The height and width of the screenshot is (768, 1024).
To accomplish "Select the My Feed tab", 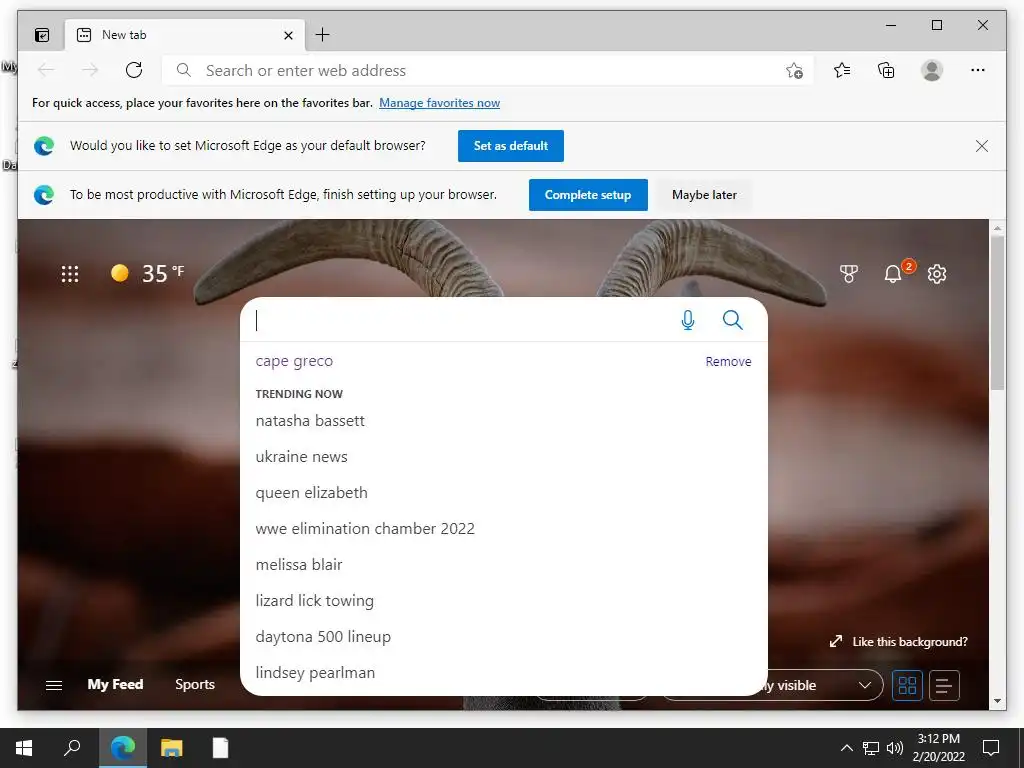I will point(115,684).
